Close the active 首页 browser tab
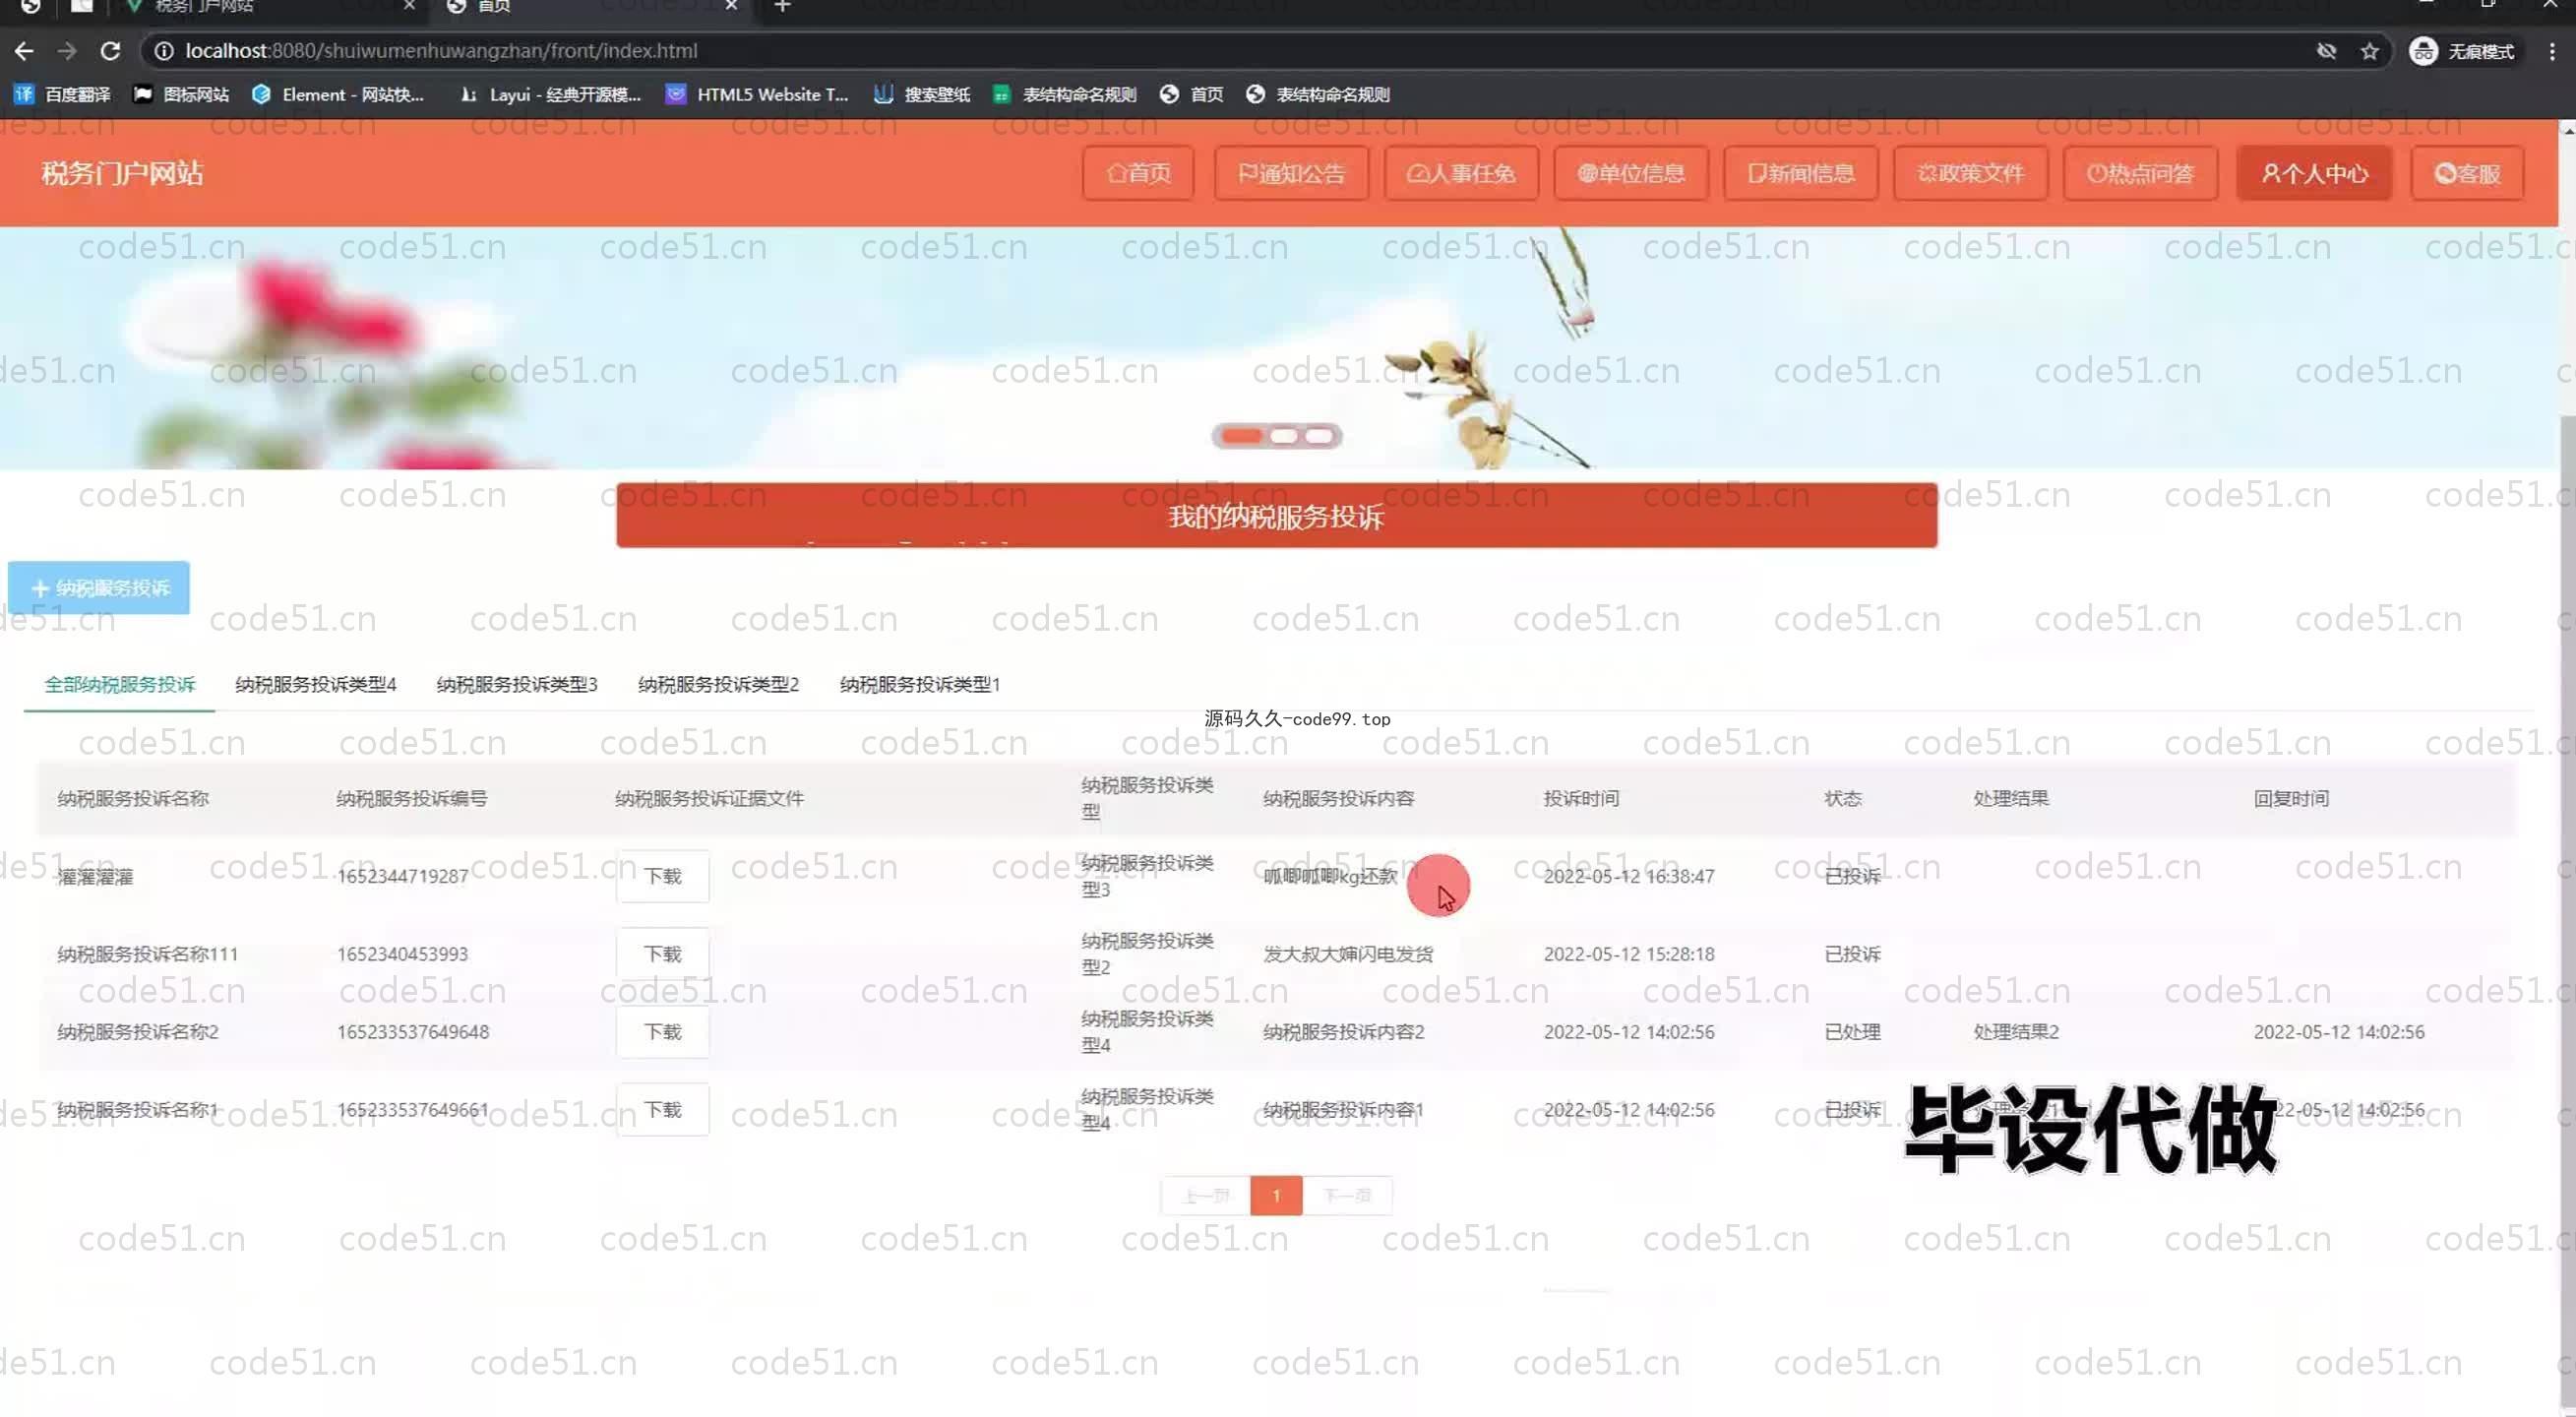The width and height of the screenshot is (2576, 1417). tap(731, 6)
